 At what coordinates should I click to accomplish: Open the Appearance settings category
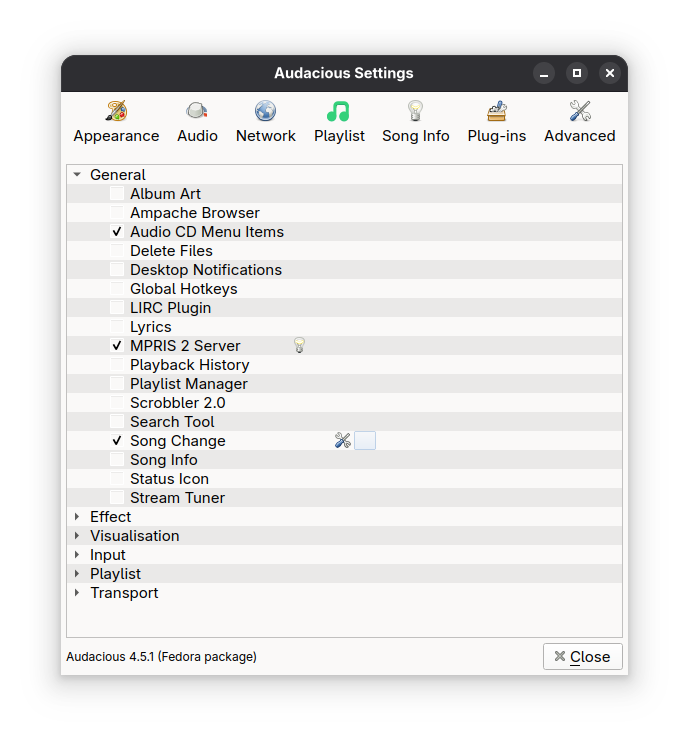(x=116, y=122)
